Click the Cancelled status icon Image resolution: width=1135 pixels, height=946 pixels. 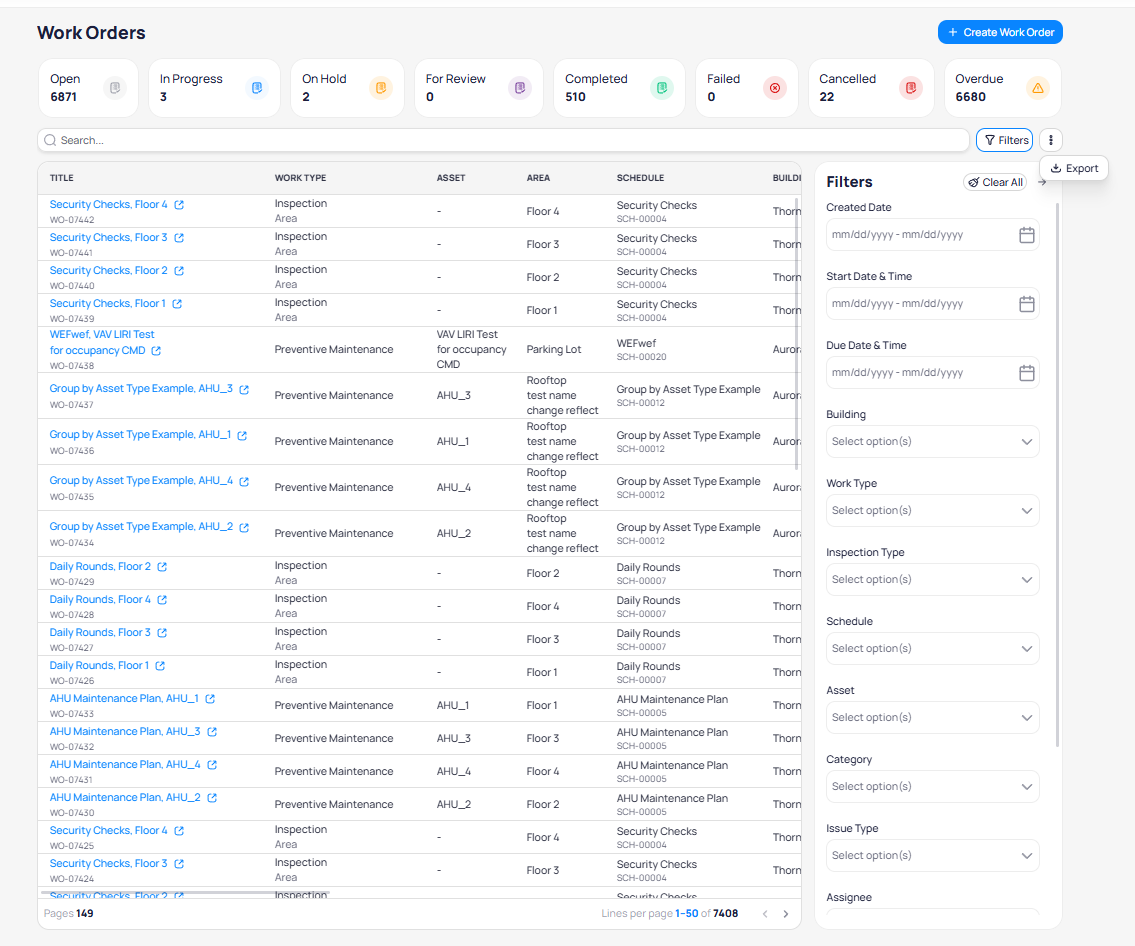click(x=910, y=88)
